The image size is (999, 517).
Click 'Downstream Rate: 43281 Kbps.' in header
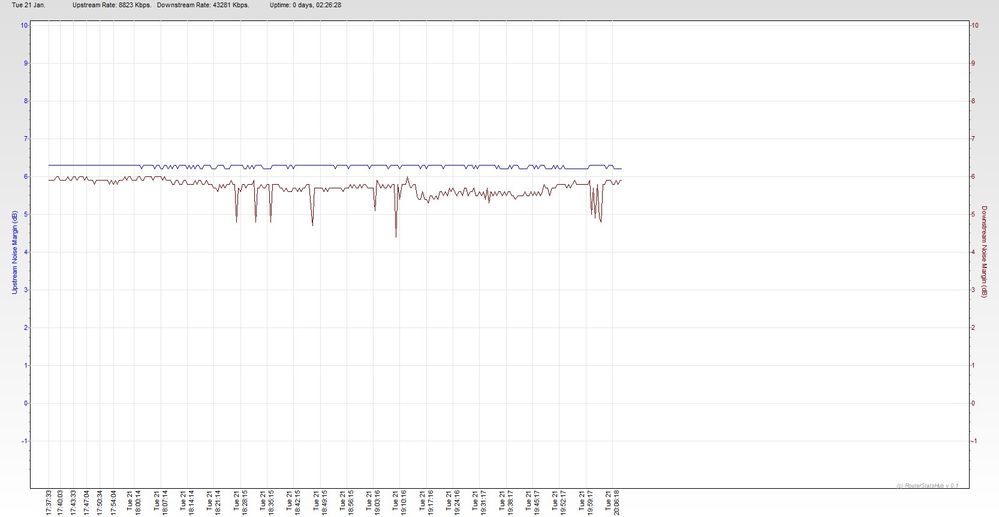(203, 5)
